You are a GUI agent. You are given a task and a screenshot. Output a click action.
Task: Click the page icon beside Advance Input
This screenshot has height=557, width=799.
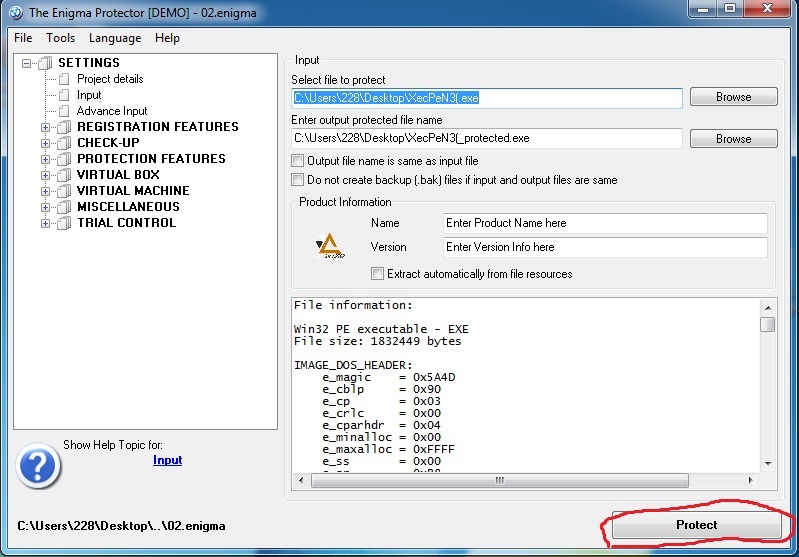click(x=64, y=111)
